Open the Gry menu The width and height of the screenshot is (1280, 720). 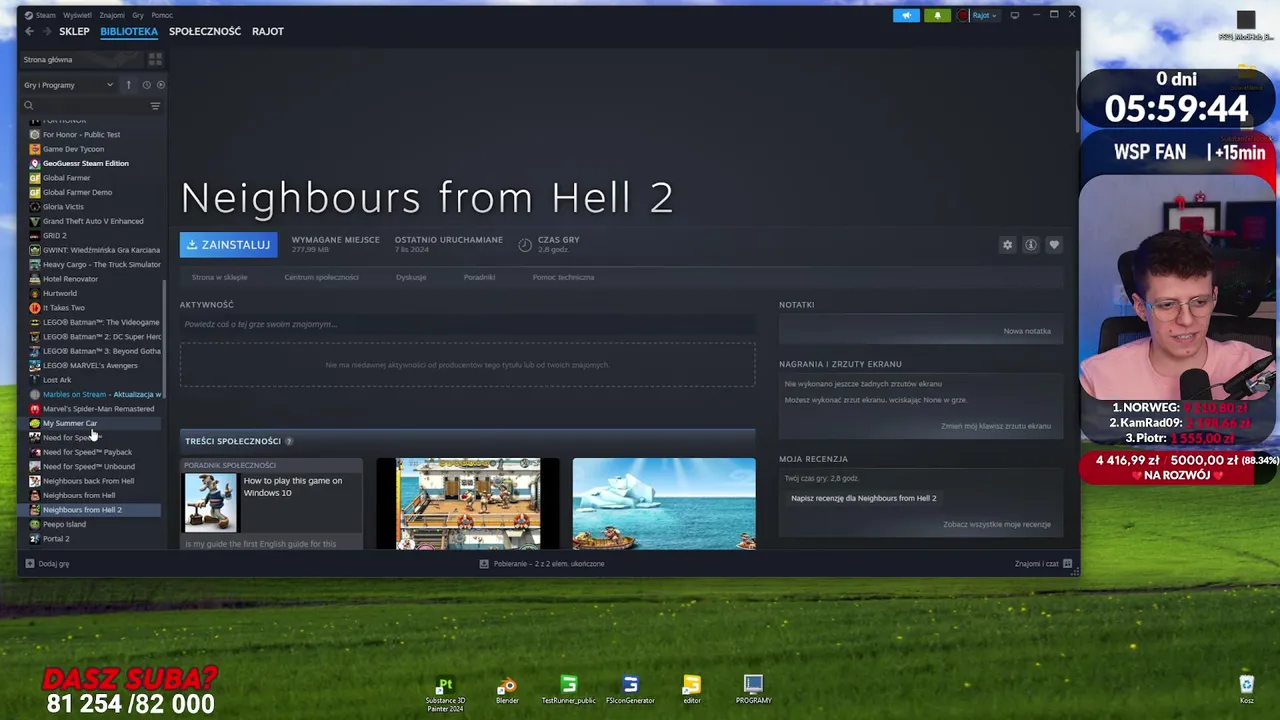138,15
